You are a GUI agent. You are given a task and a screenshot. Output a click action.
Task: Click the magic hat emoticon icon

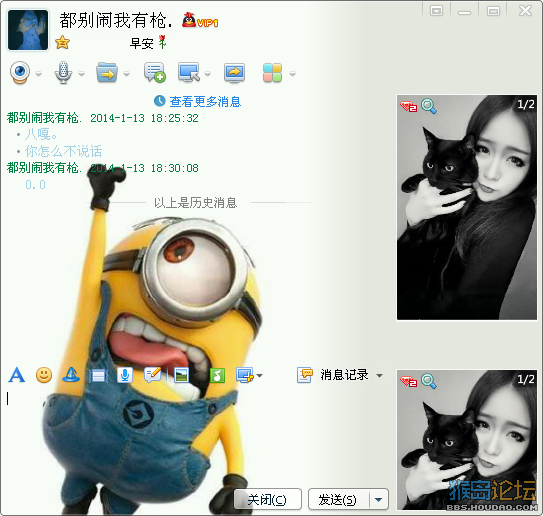(x=71, y=375)
